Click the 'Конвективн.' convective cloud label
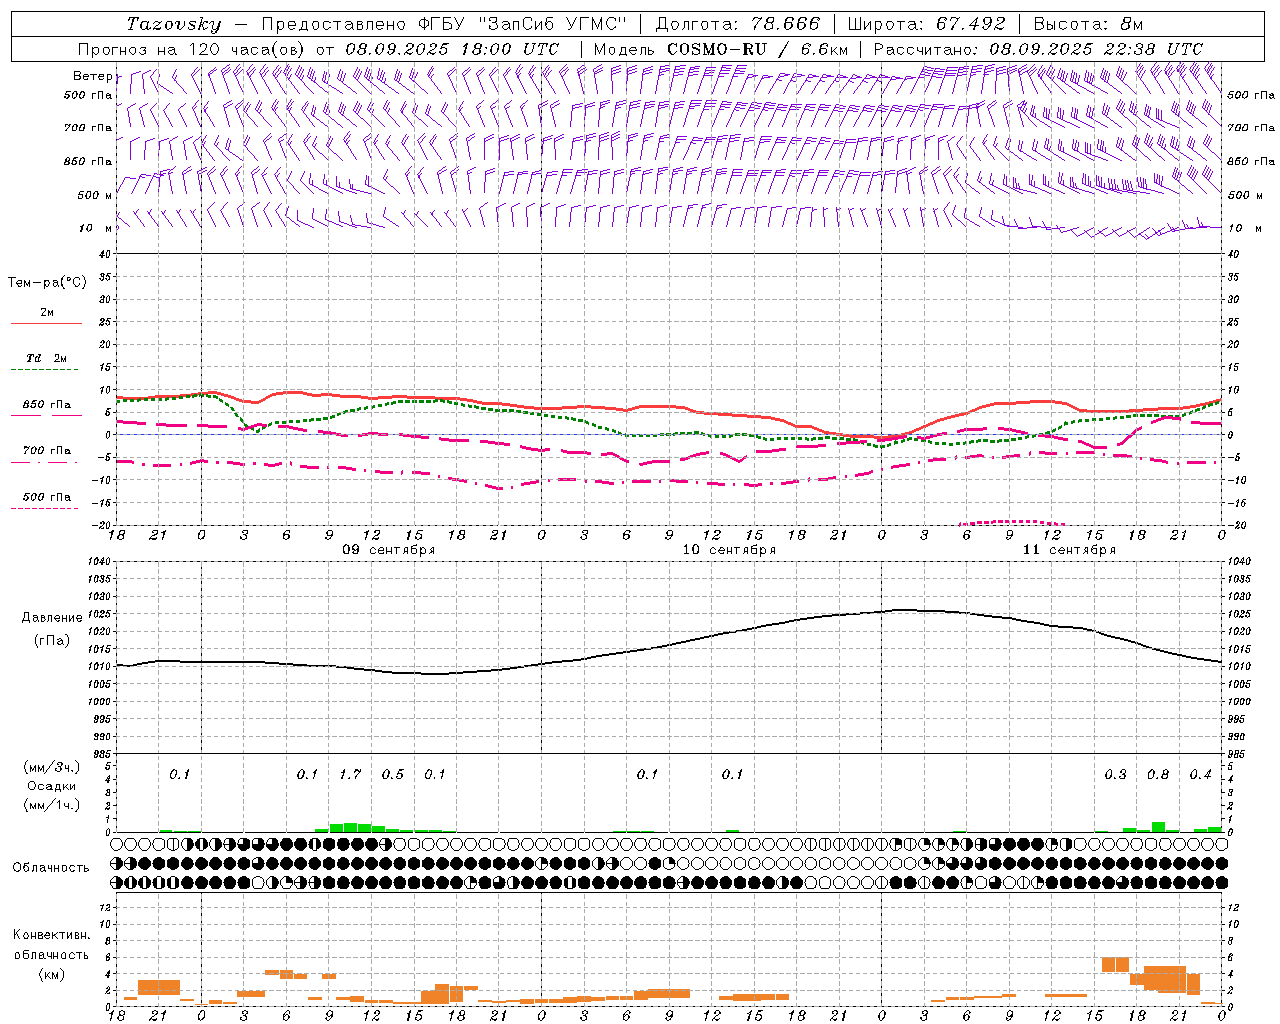 click(51, 935)
